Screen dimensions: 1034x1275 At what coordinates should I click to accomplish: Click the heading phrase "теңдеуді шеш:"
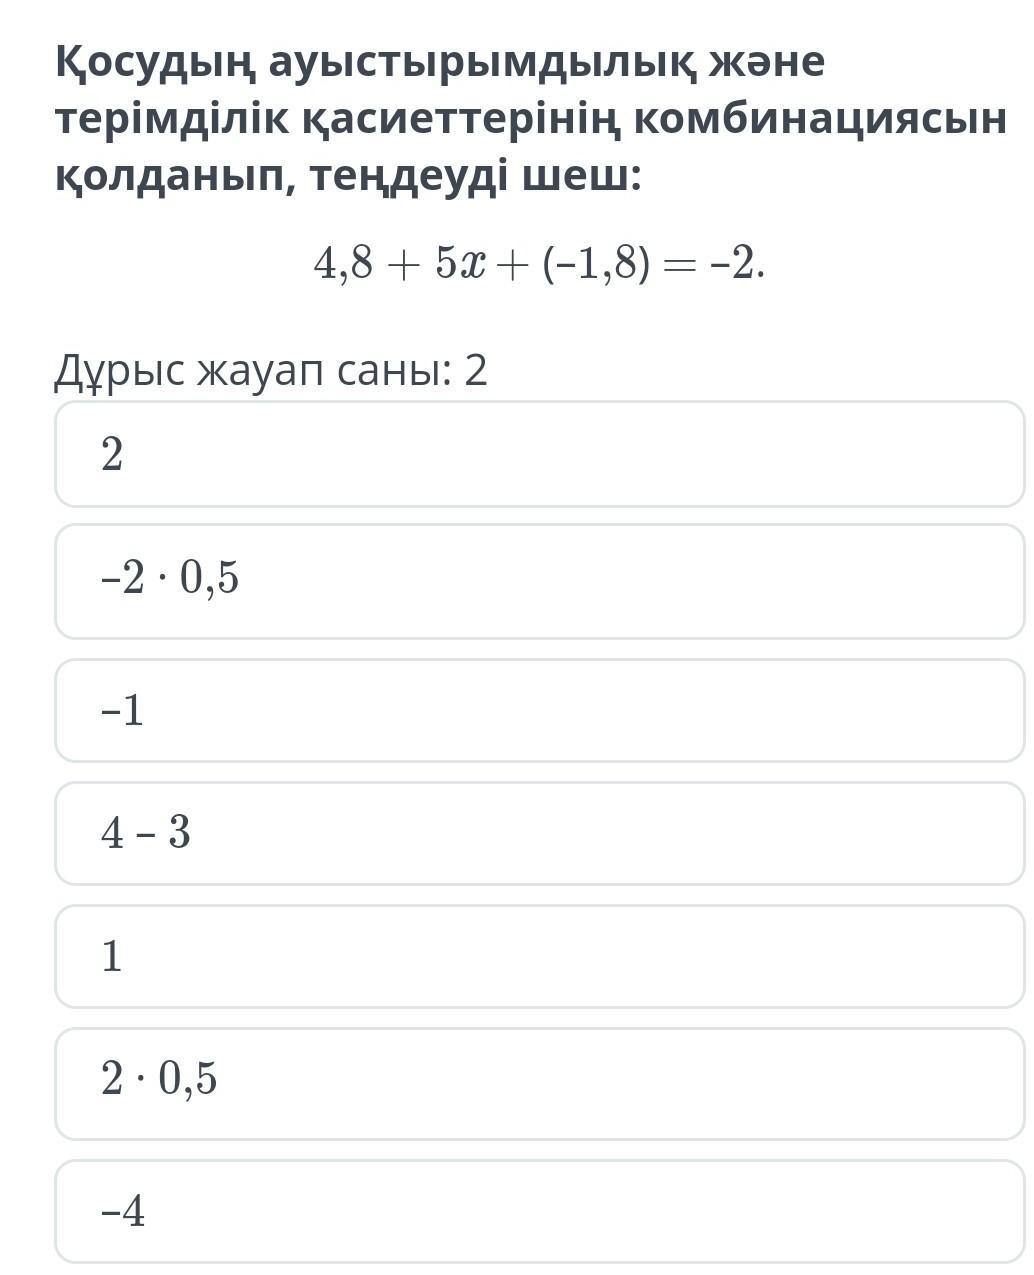pos(475,178)
